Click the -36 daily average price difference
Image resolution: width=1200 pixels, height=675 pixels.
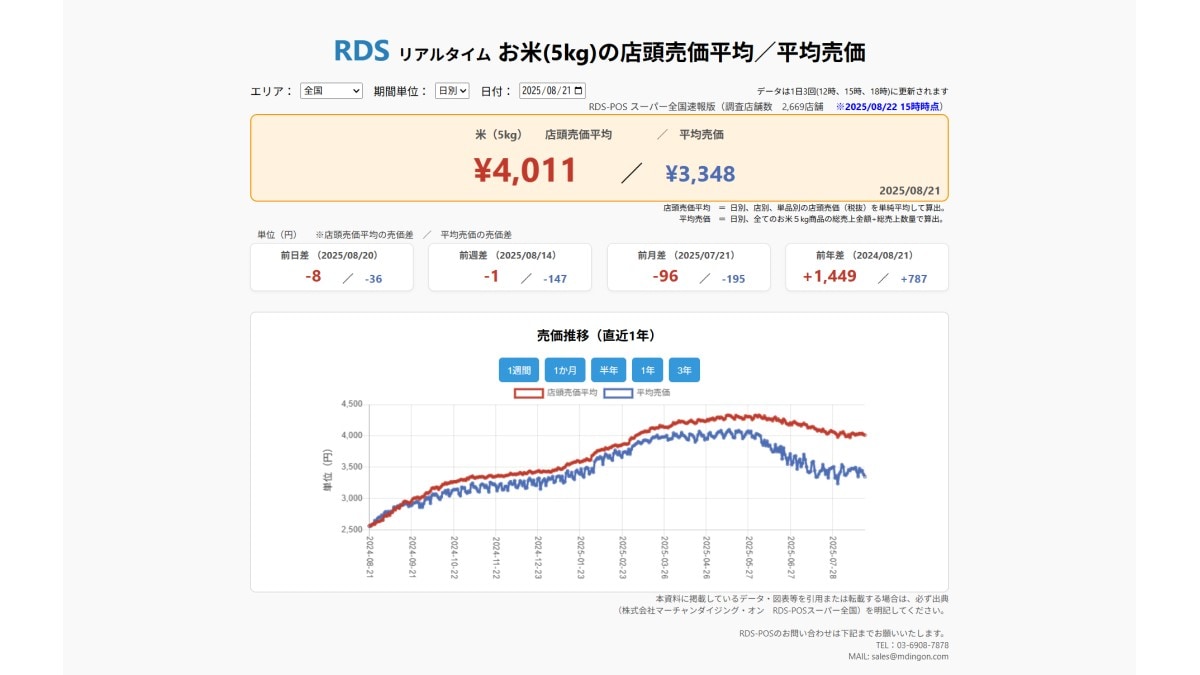pyautogui.click(x=374, y=279)
